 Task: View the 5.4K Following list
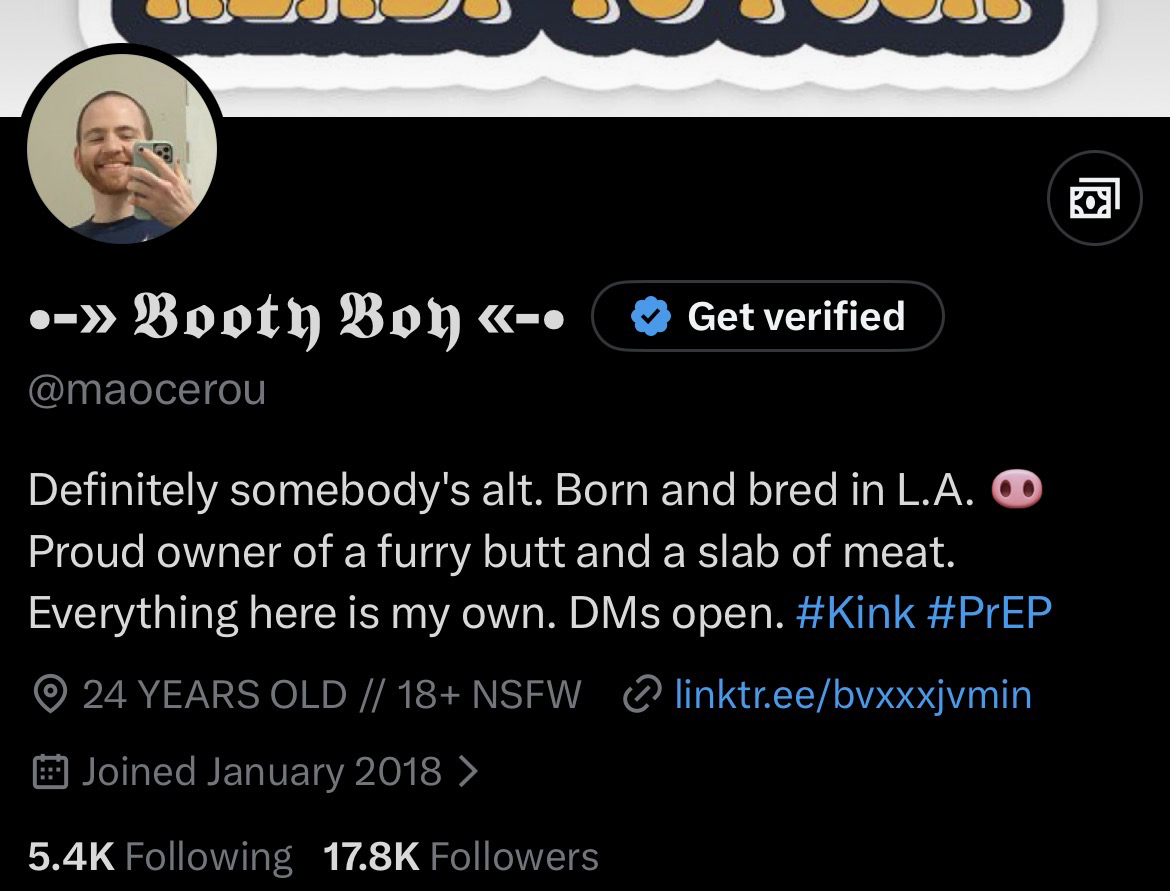(160, 856)
